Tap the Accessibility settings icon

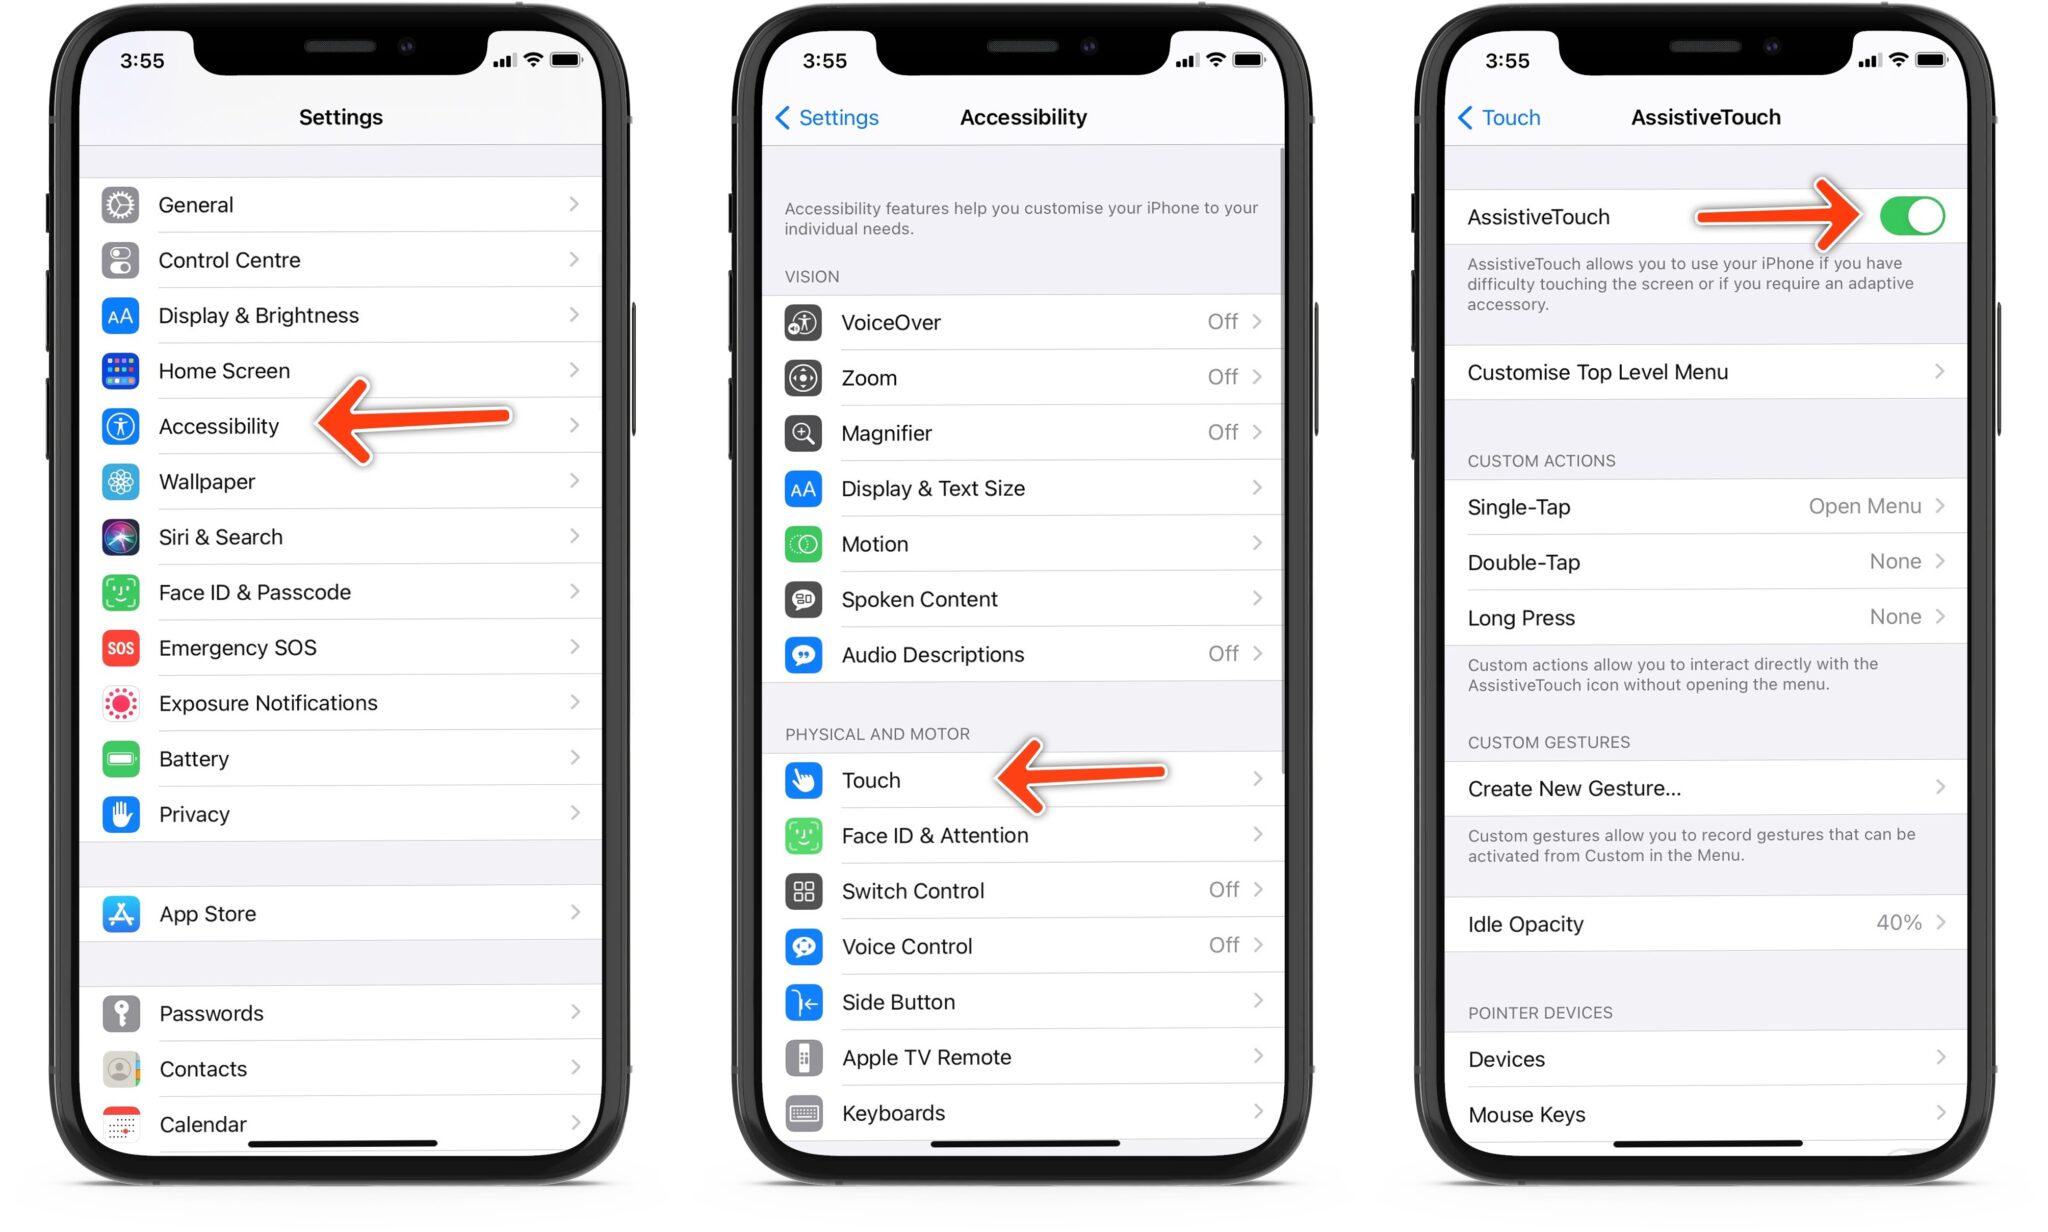[x=123, y=426]
